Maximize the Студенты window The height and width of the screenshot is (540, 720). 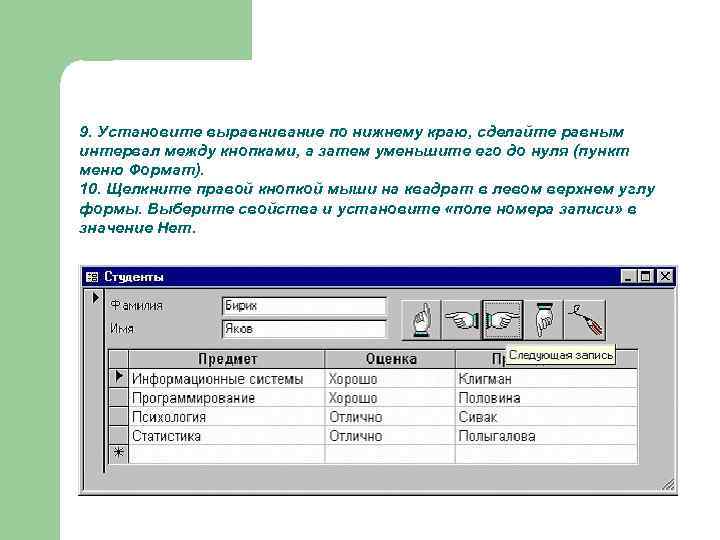pos(645,276)
